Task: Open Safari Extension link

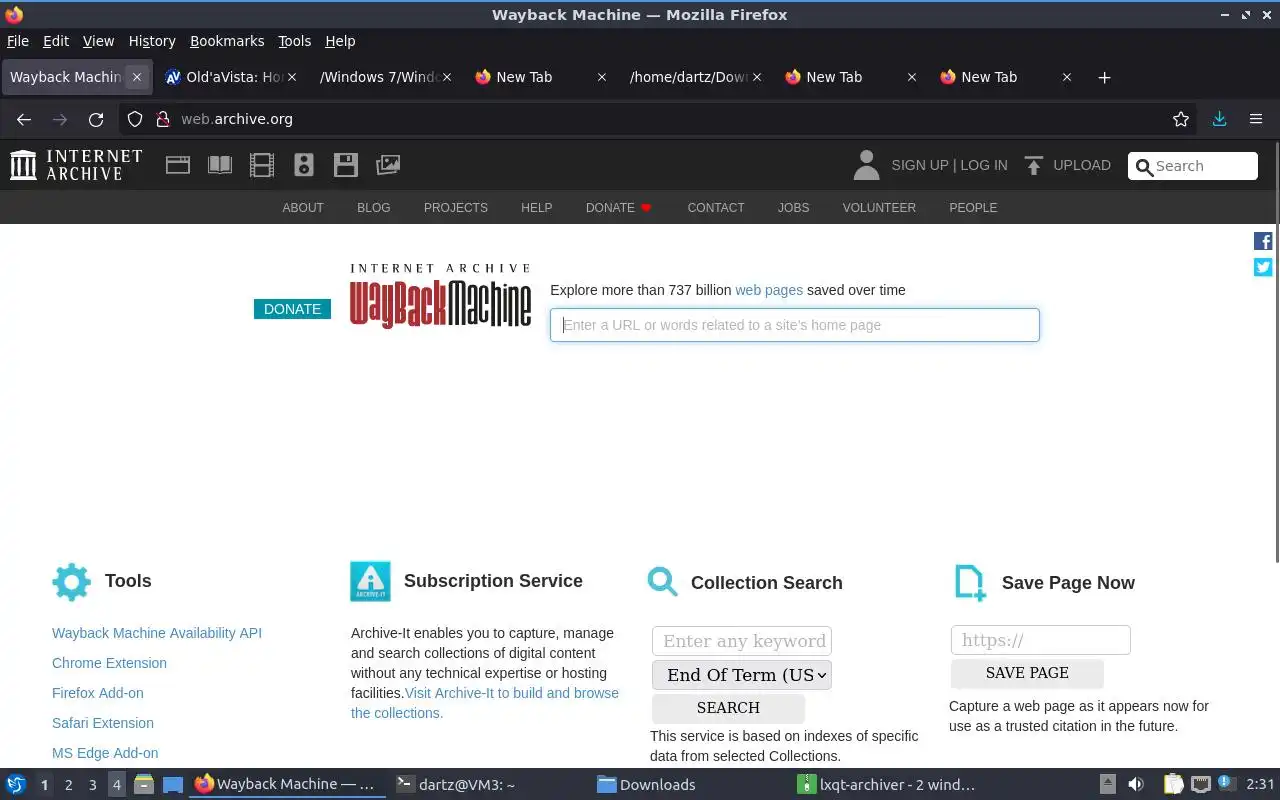Action: (x=103, y=723)
